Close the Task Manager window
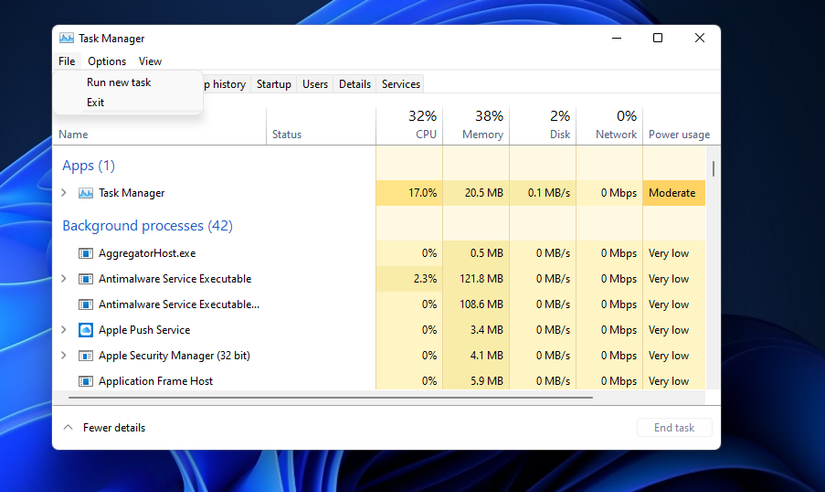Viewport: 825px width, 492px height. pyautogui.click(x=699, y=38)
